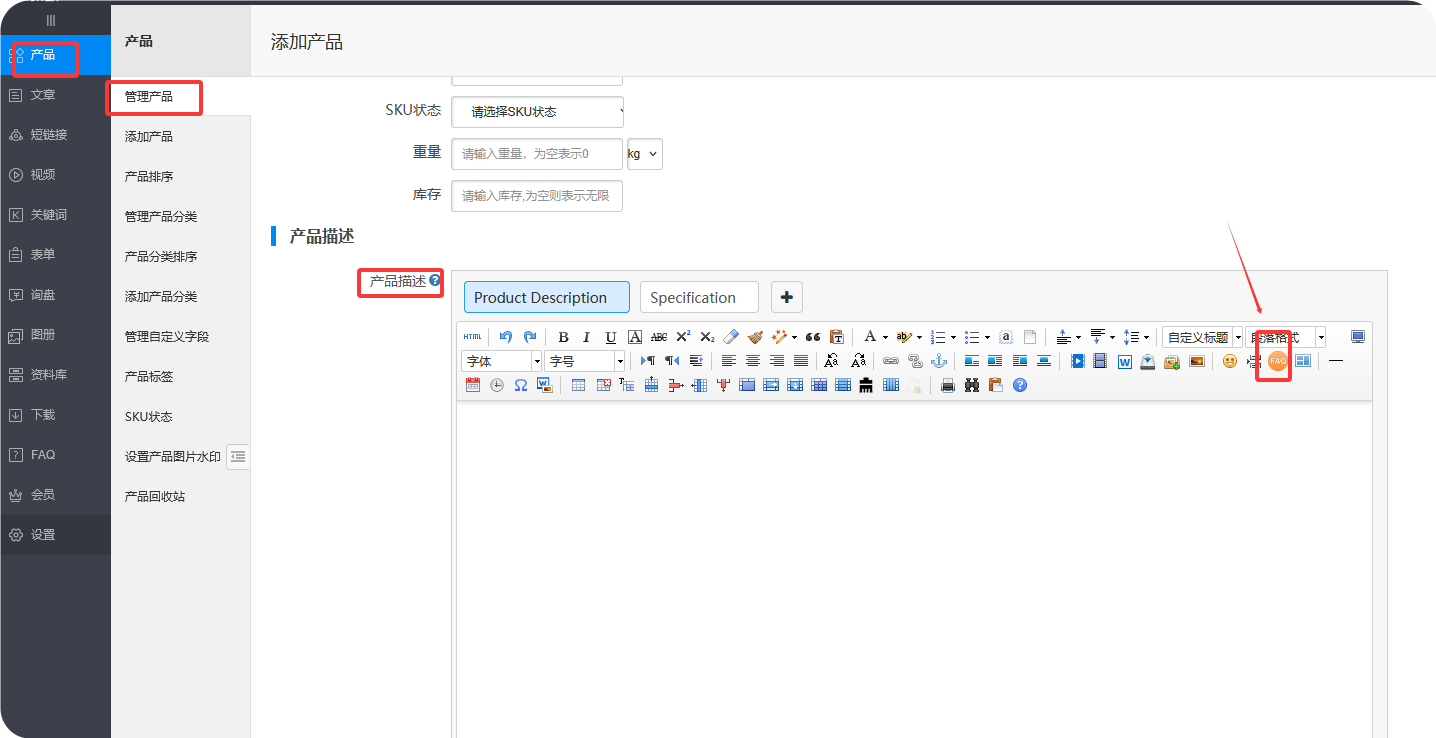Open the kg weight unit dropdown
This screenshot has height=738, width=1436.
[644, 154]
